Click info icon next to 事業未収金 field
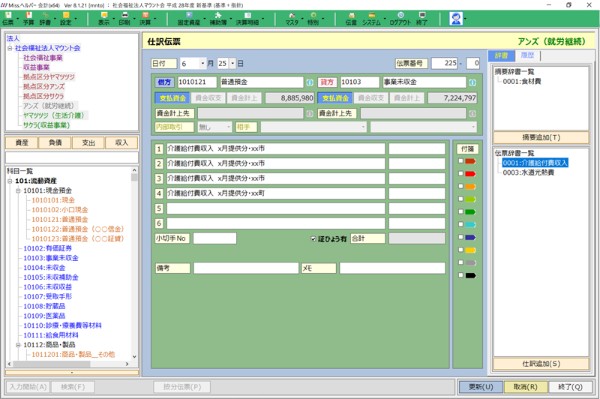The height and width of the screenshot is (399, 600). 473,82
